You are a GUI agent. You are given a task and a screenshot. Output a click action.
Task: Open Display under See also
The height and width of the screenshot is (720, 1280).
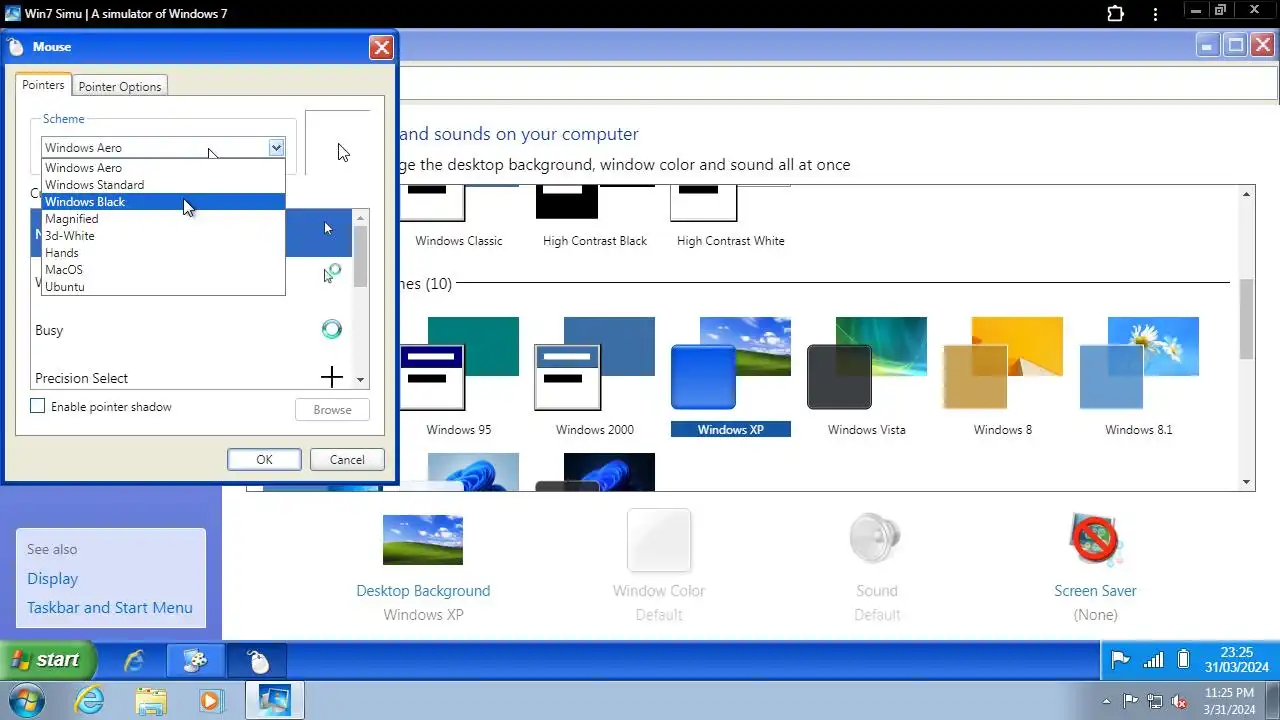pyautogui.click(x=52, y=579)
